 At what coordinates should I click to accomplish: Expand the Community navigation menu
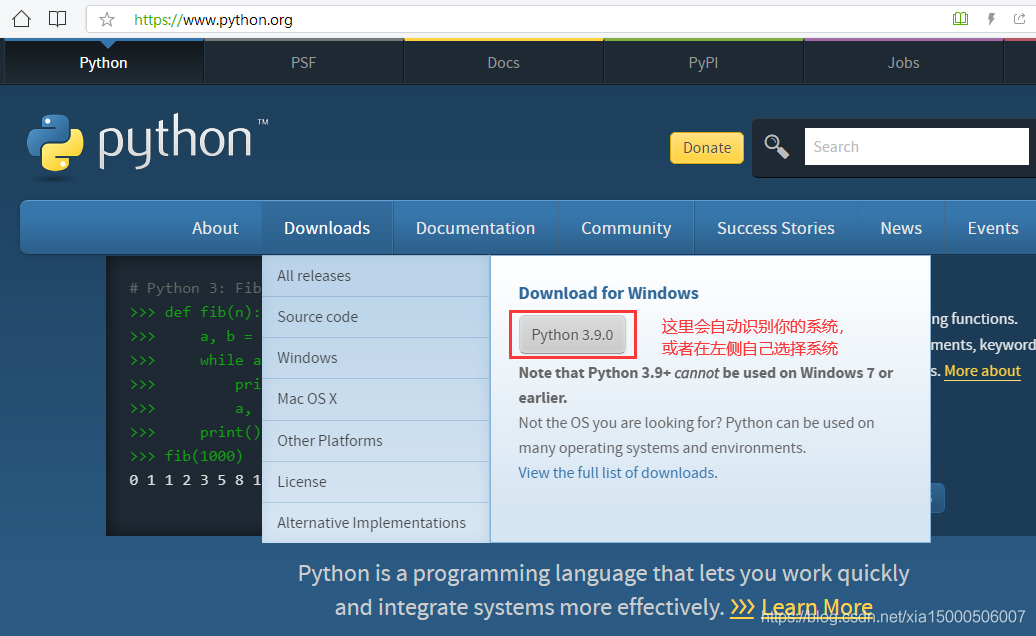click(x=626, y=228)
